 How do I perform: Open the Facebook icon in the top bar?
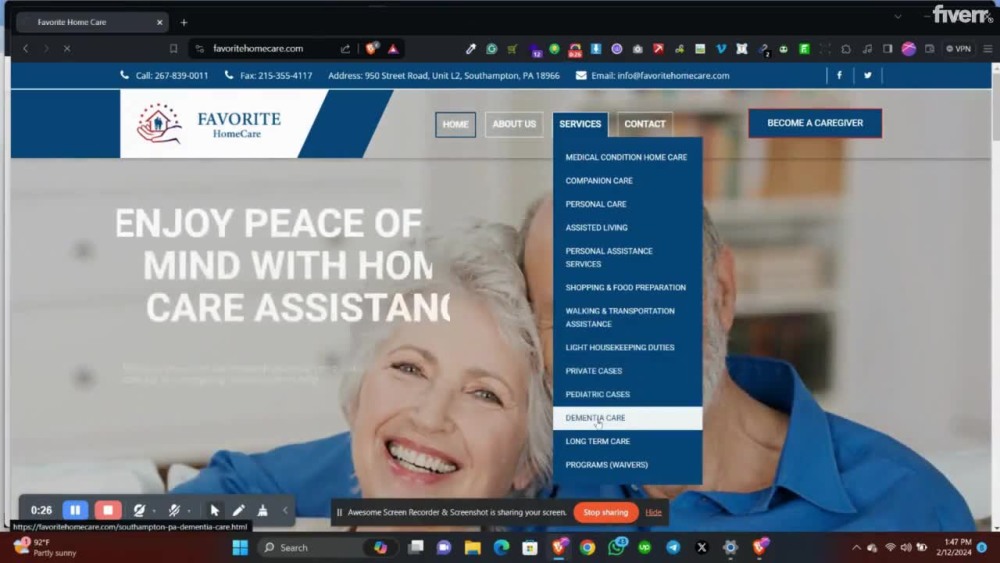[839, 75]
